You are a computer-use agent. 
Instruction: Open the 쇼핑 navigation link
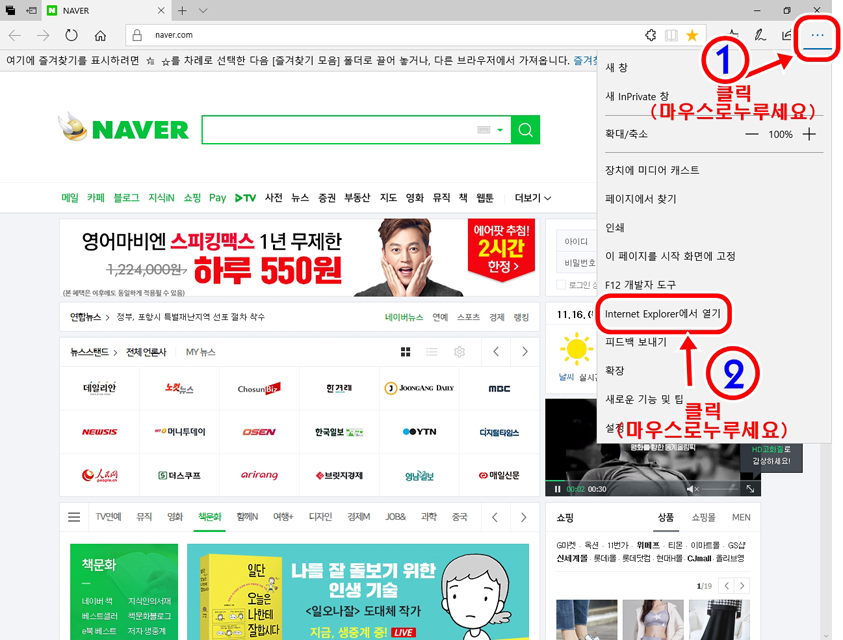coord(192,198)
